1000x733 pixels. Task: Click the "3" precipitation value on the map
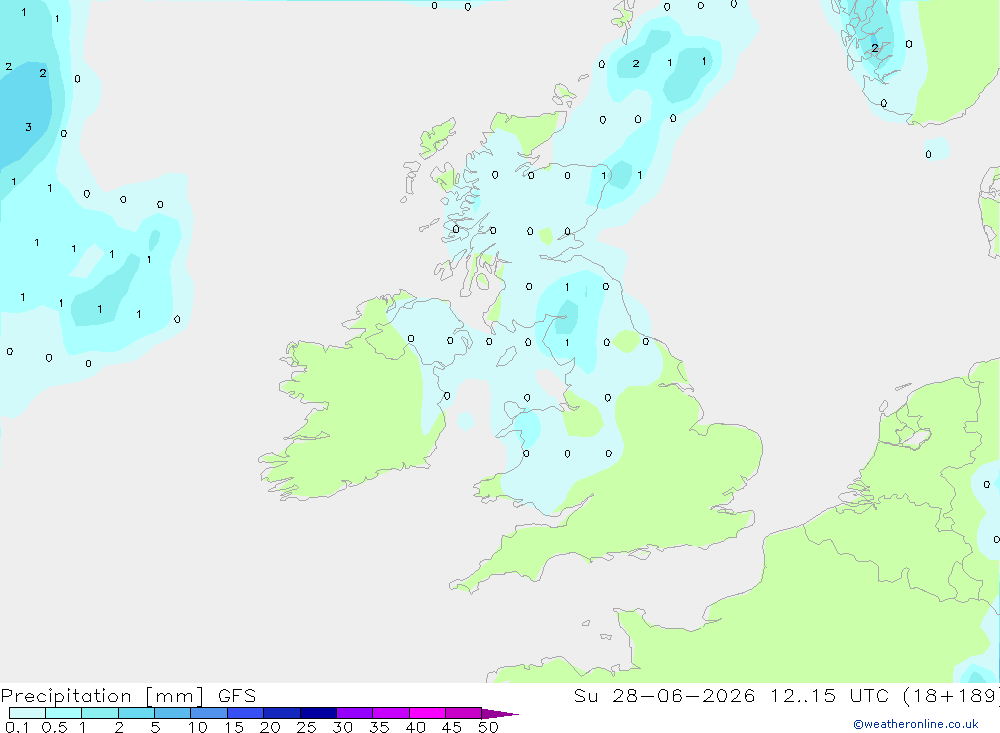tap(28, 127)
